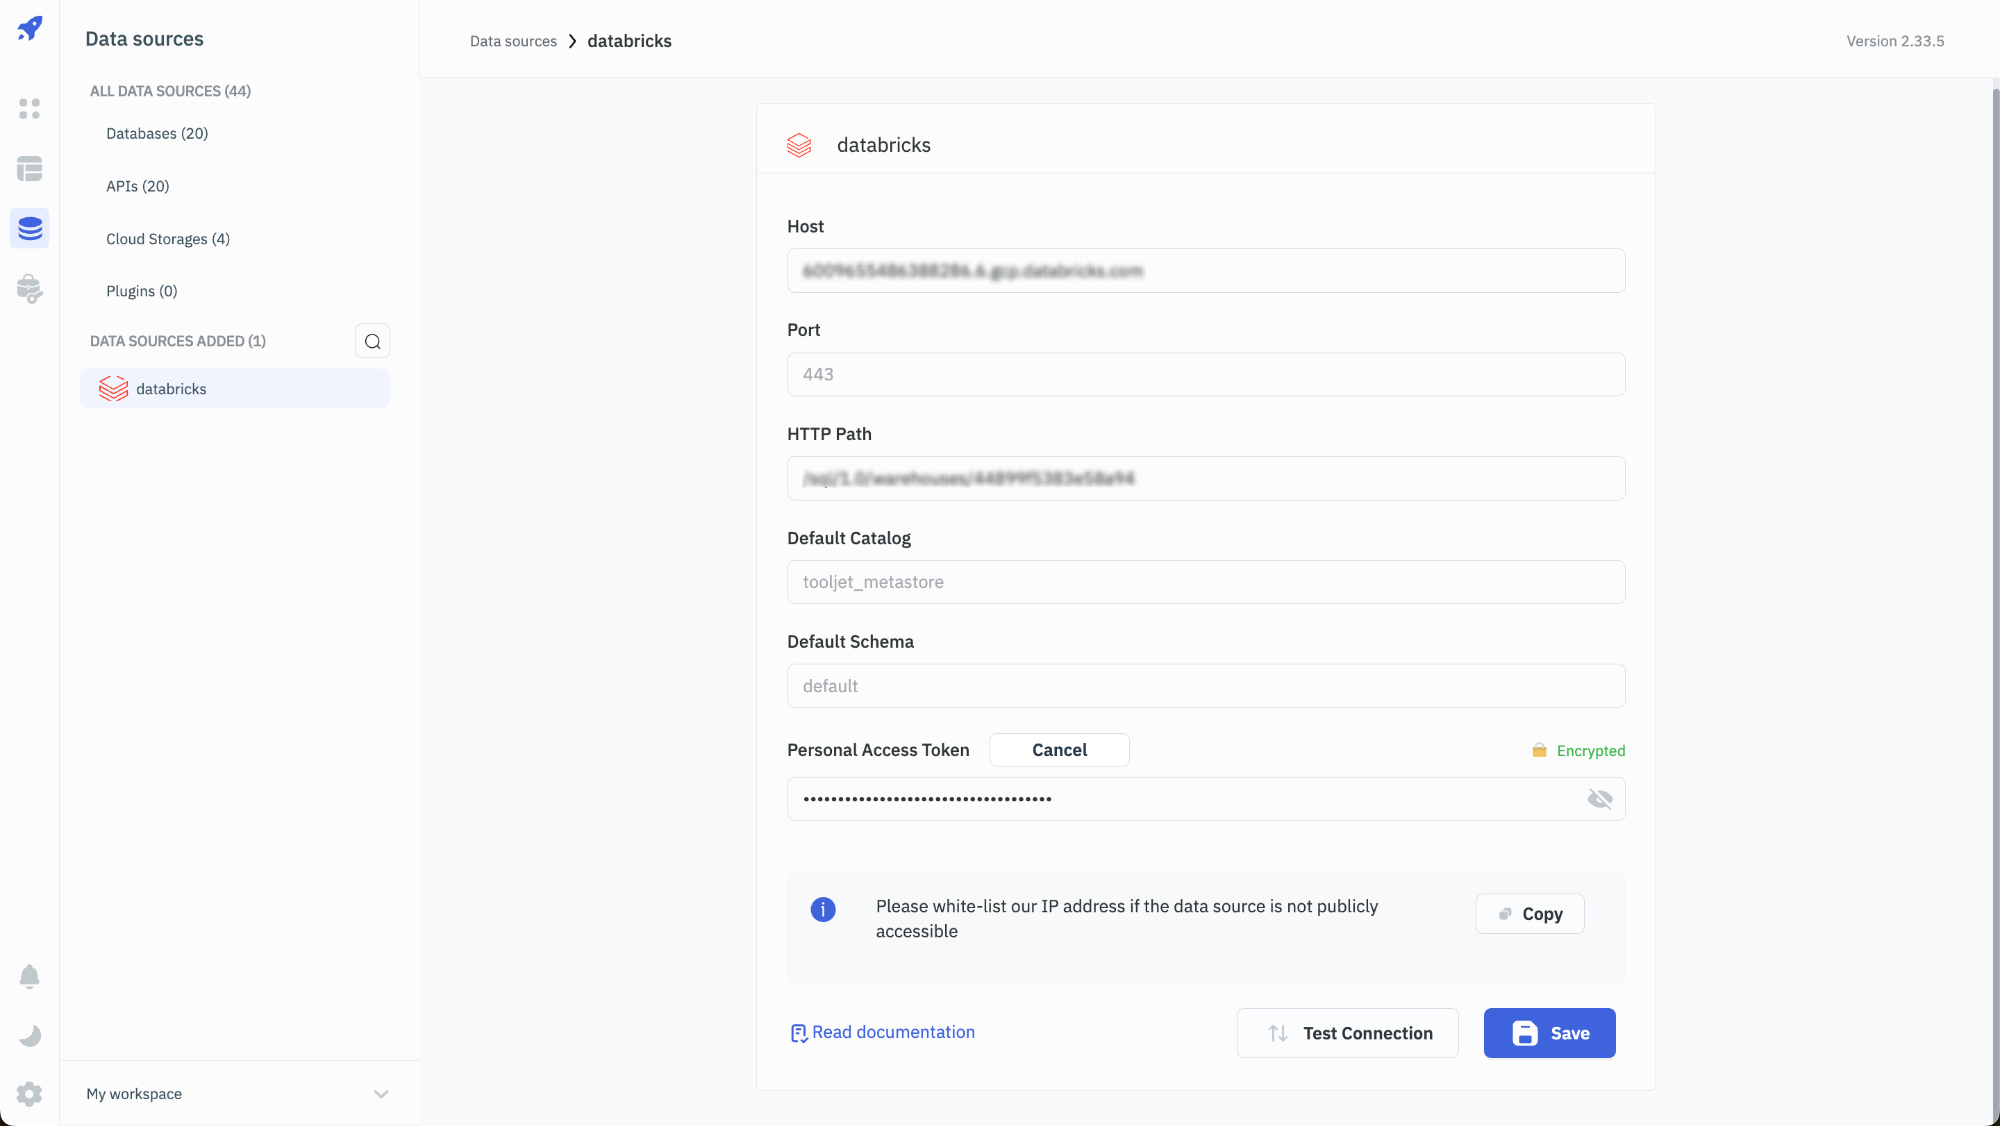The height and width of the screenshot is (1126, 2000).
Task: Search added data sources magnifier icon
Action: tap(372, 341)
